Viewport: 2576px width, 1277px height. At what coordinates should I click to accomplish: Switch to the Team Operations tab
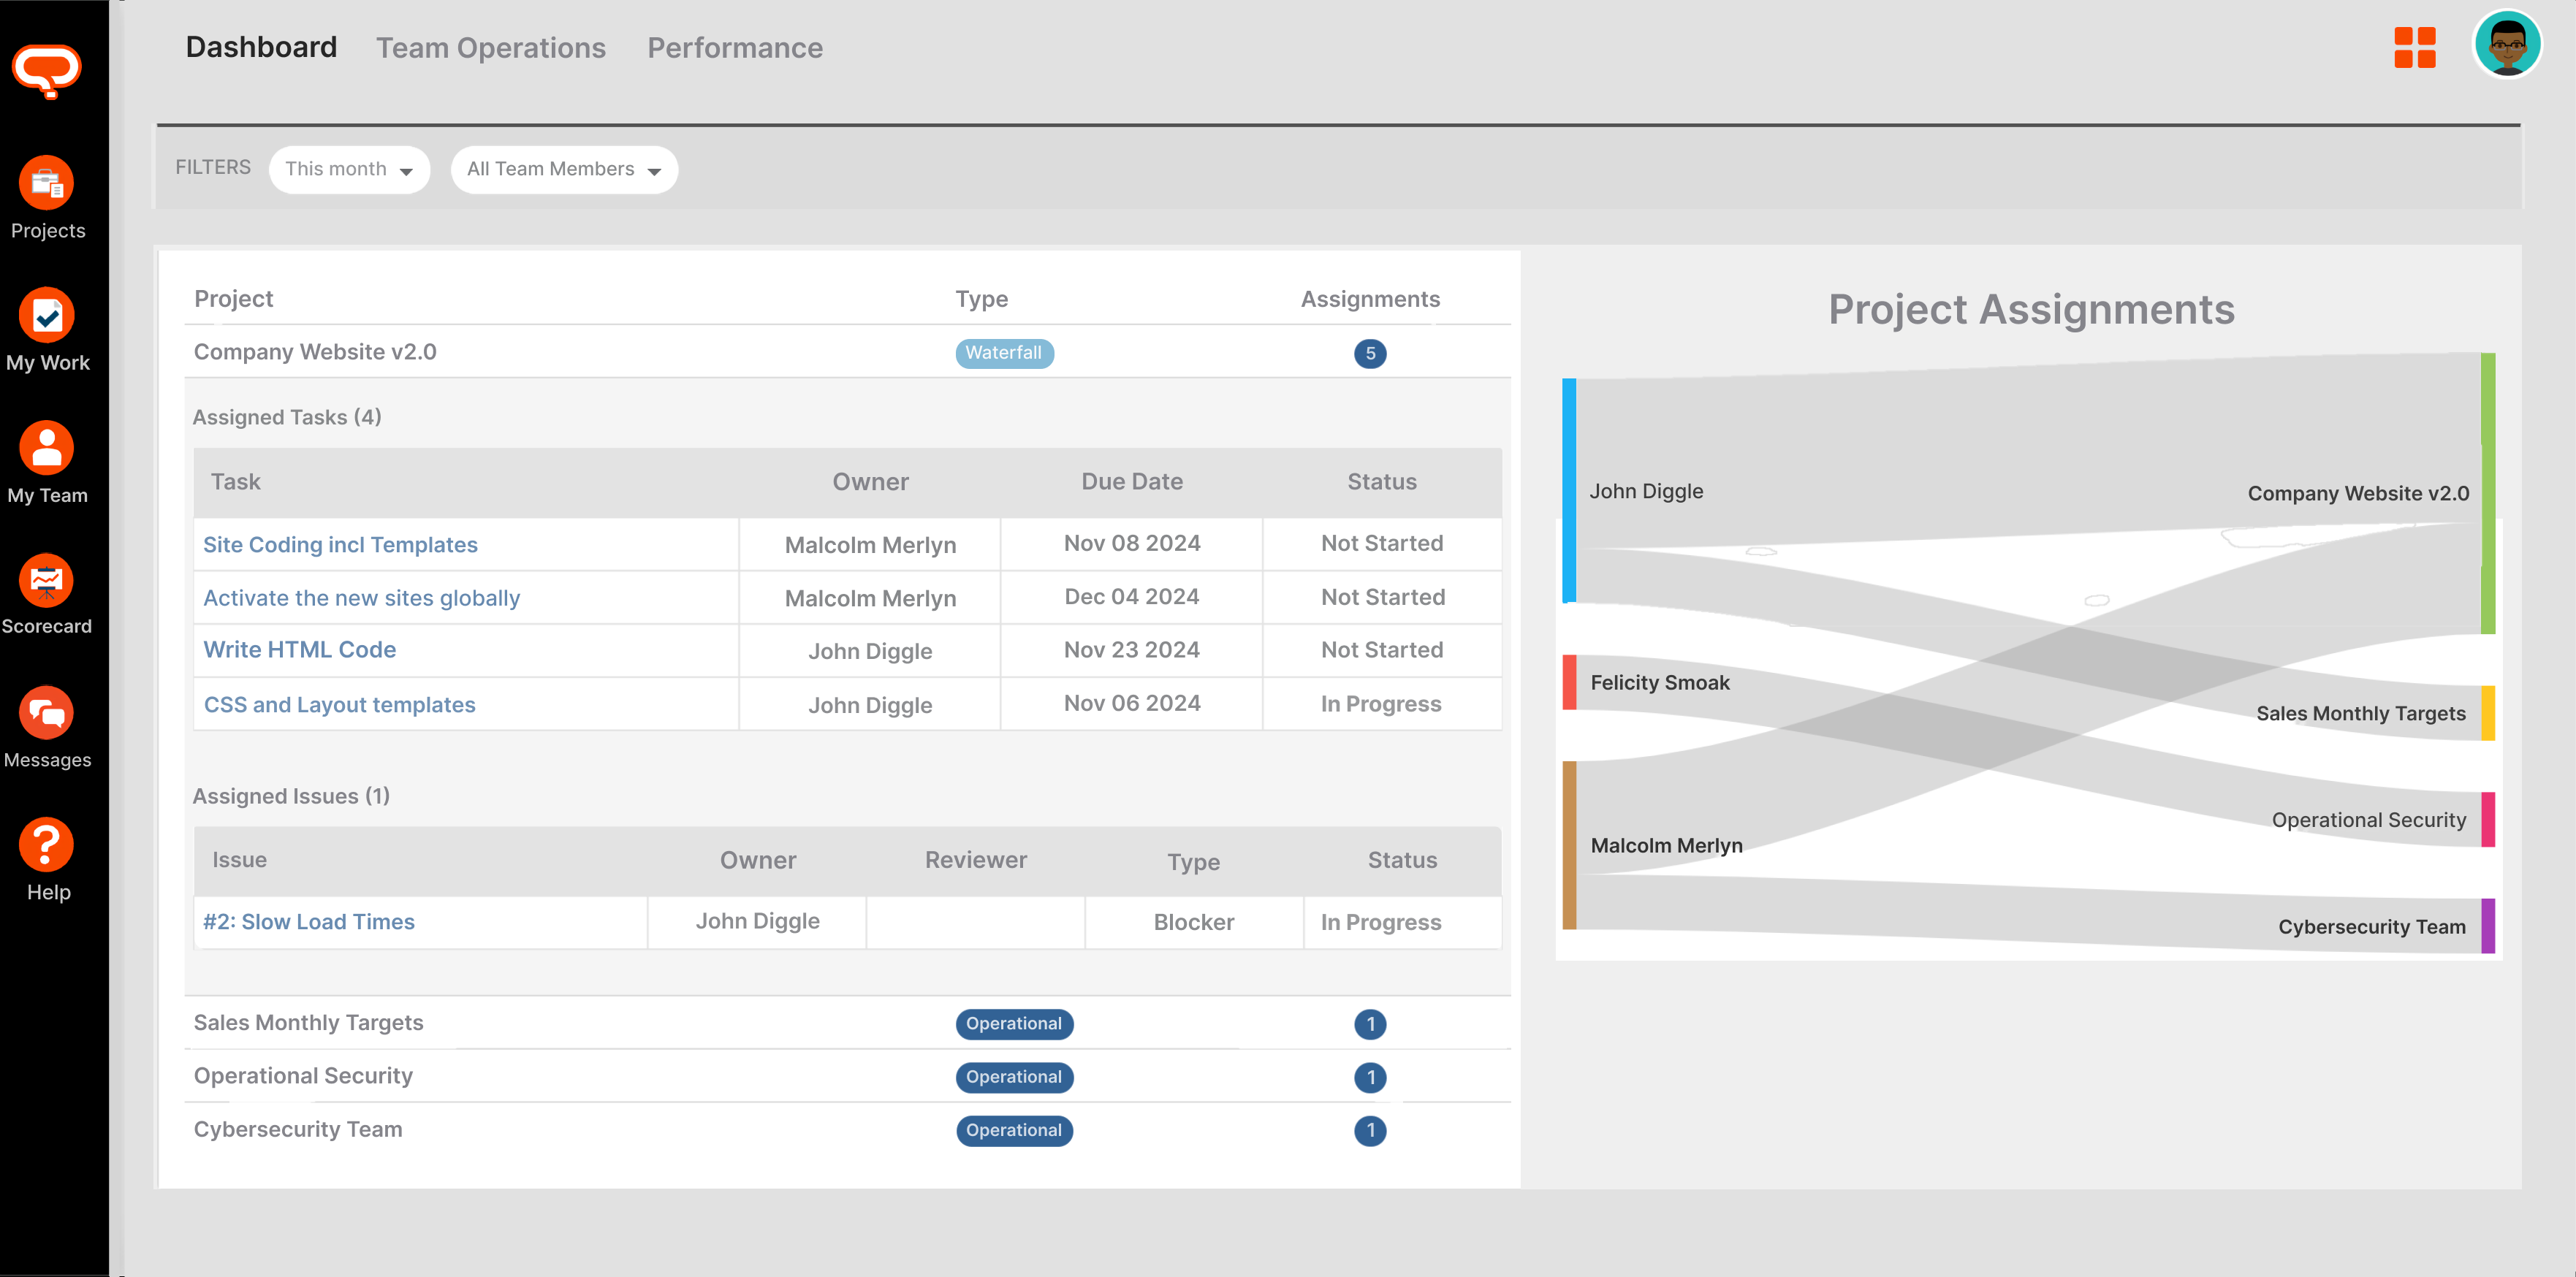tap(490, 48)
